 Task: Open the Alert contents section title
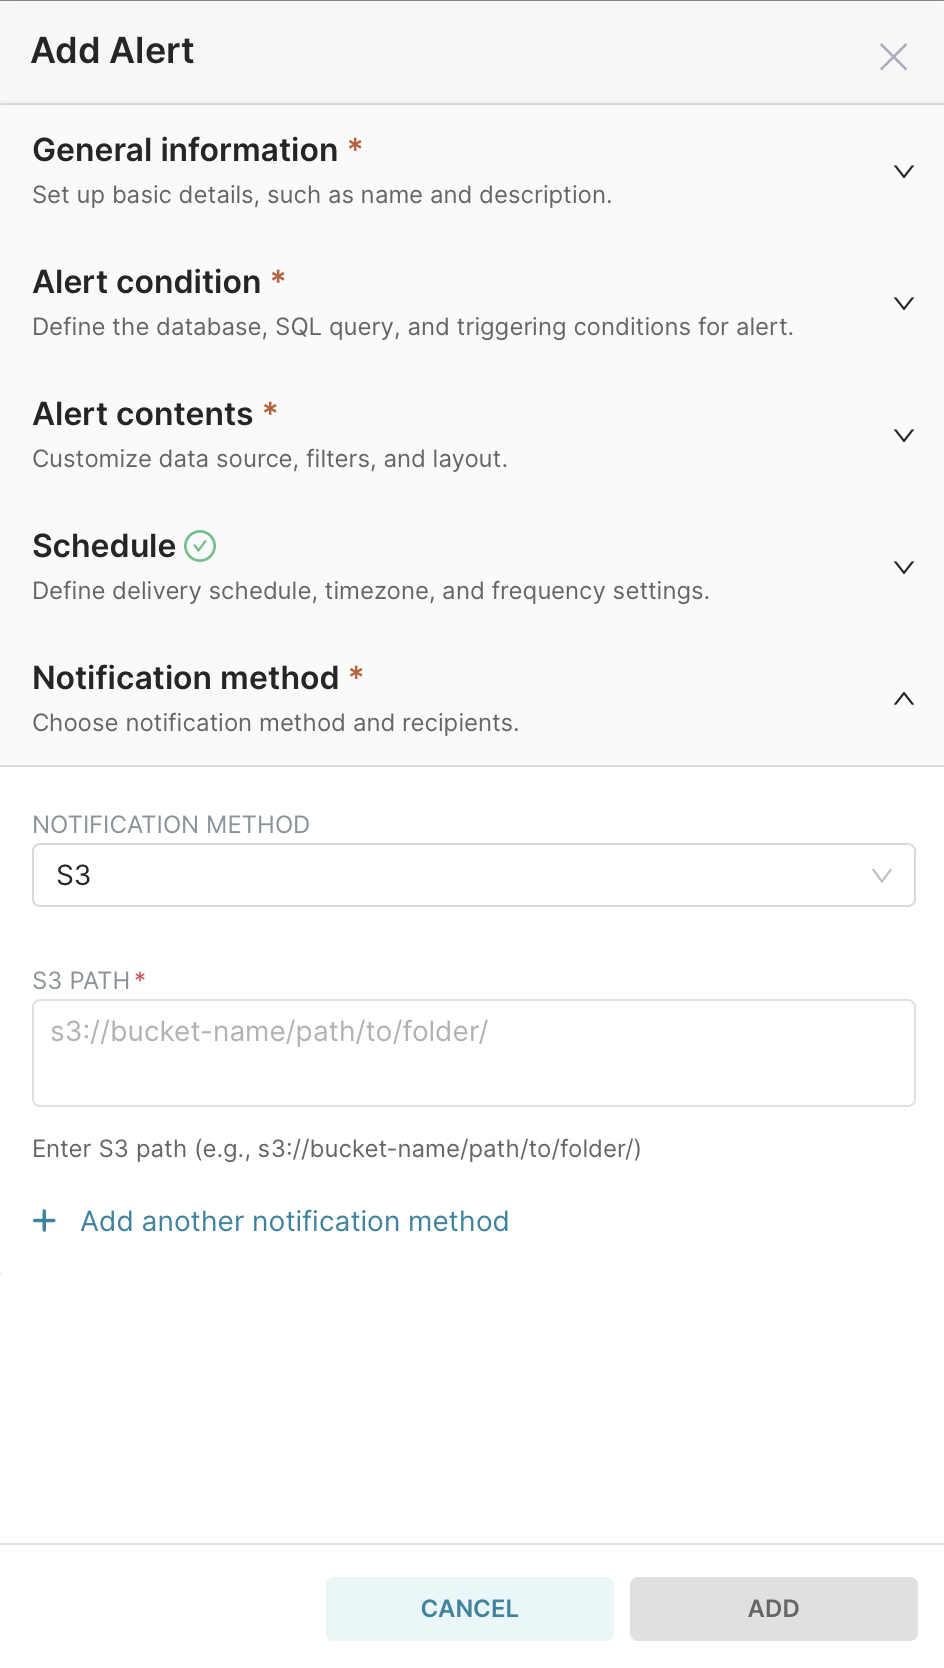pyautogui.click(x=143, y=414)
